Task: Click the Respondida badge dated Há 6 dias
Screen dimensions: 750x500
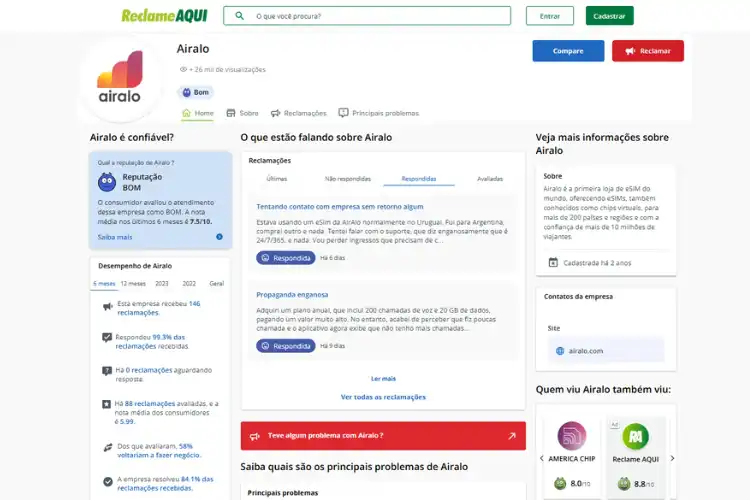Action: [286, 258]
